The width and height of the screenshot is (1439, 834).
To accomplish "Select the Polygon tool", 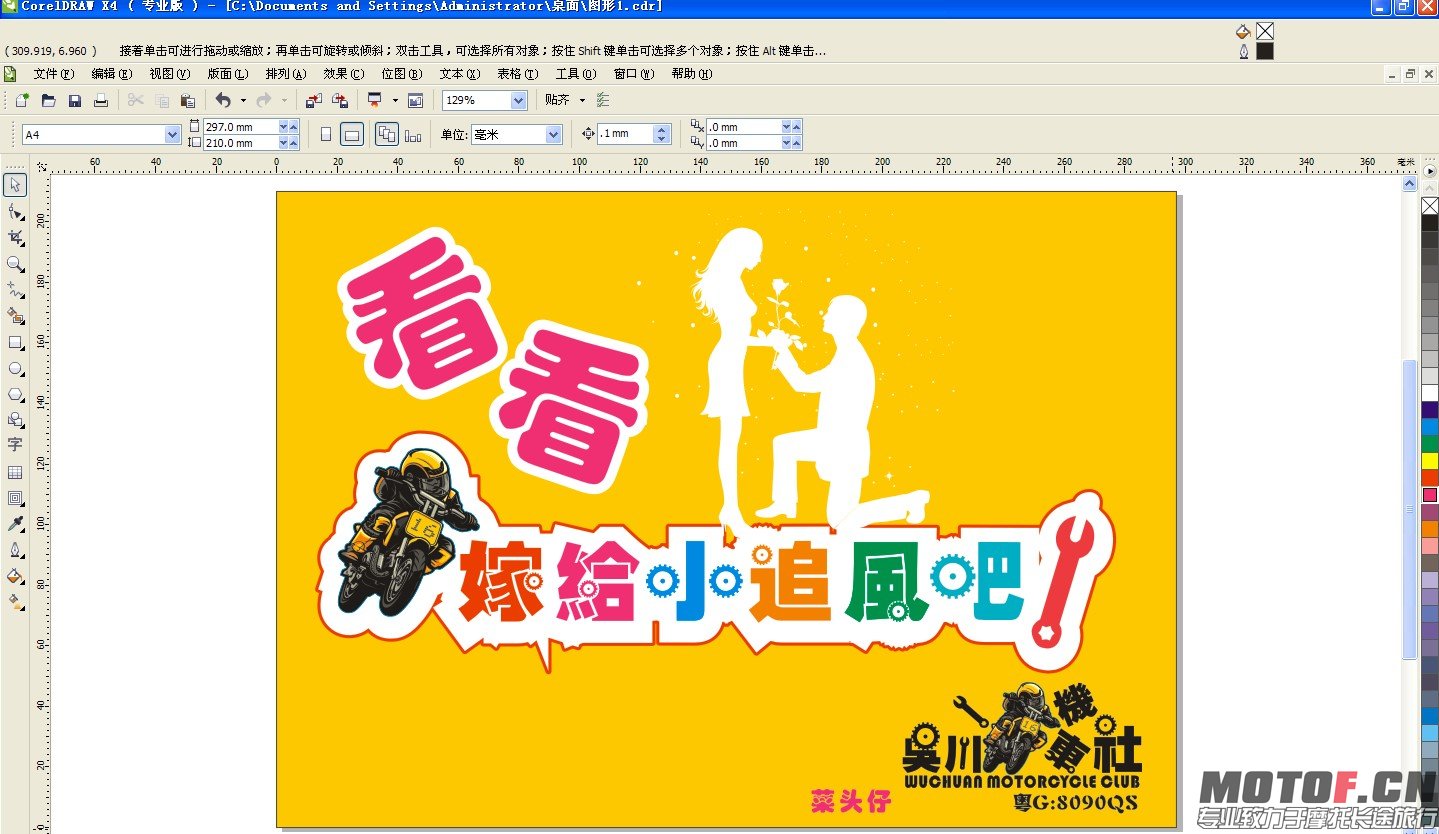I will [15, 394].
